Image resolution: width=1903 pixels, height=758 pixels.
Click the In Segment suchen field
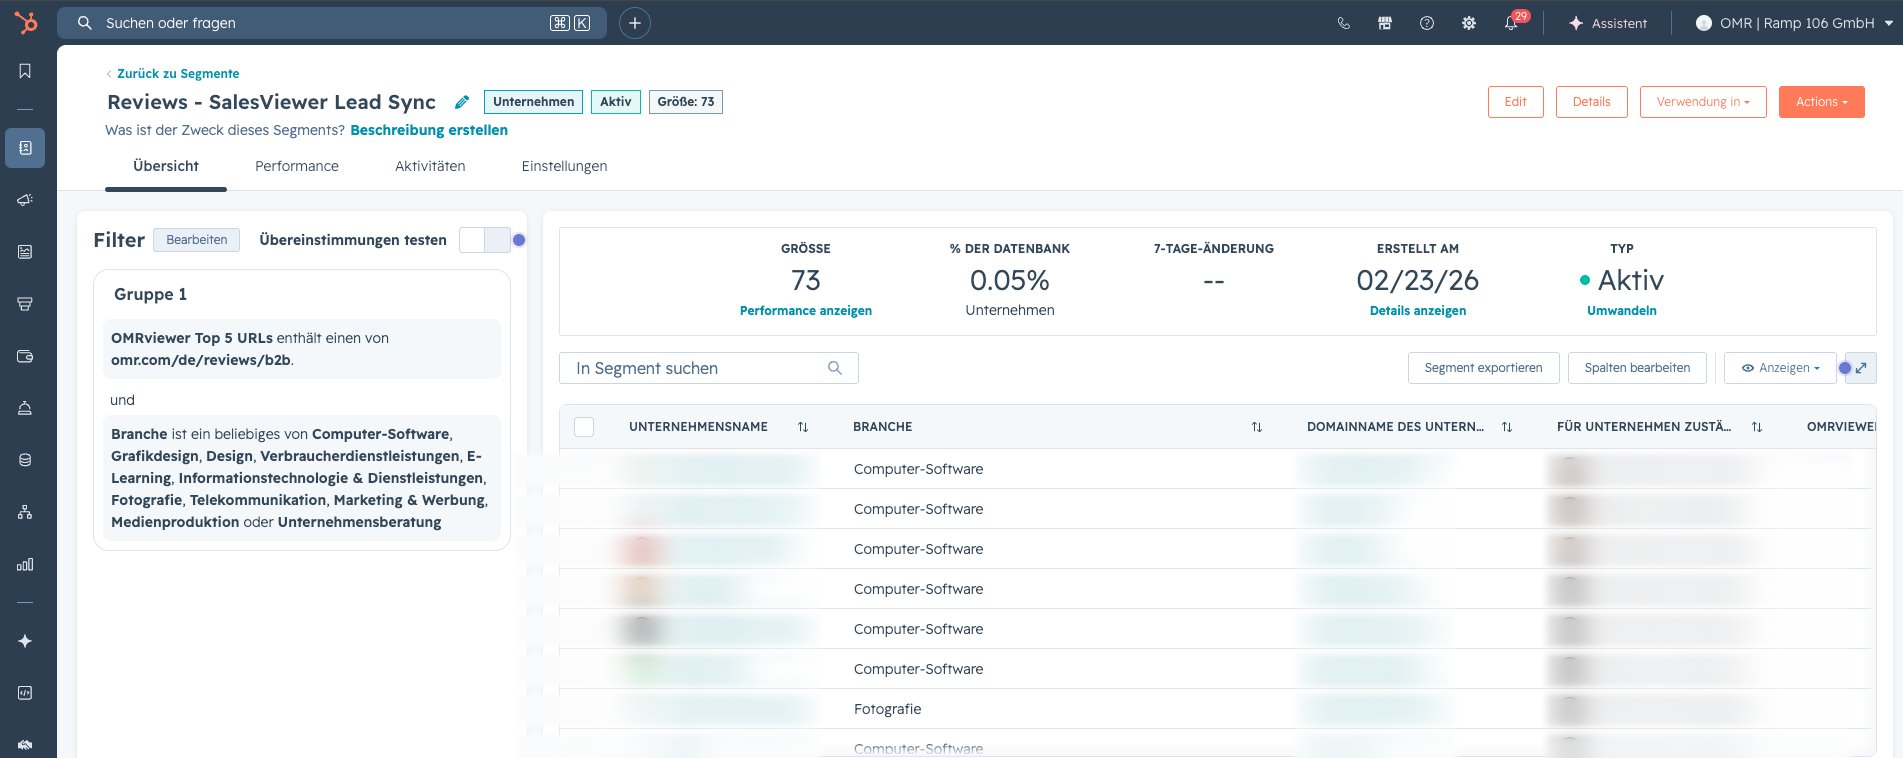708,368
